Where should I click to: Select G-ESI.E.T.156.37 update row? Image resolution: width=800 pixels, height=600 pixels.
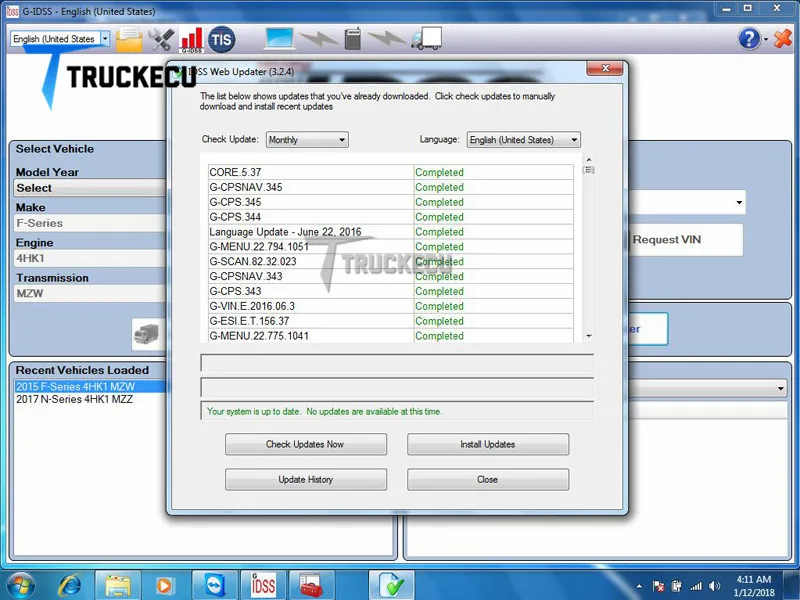(x=390, y=321)
